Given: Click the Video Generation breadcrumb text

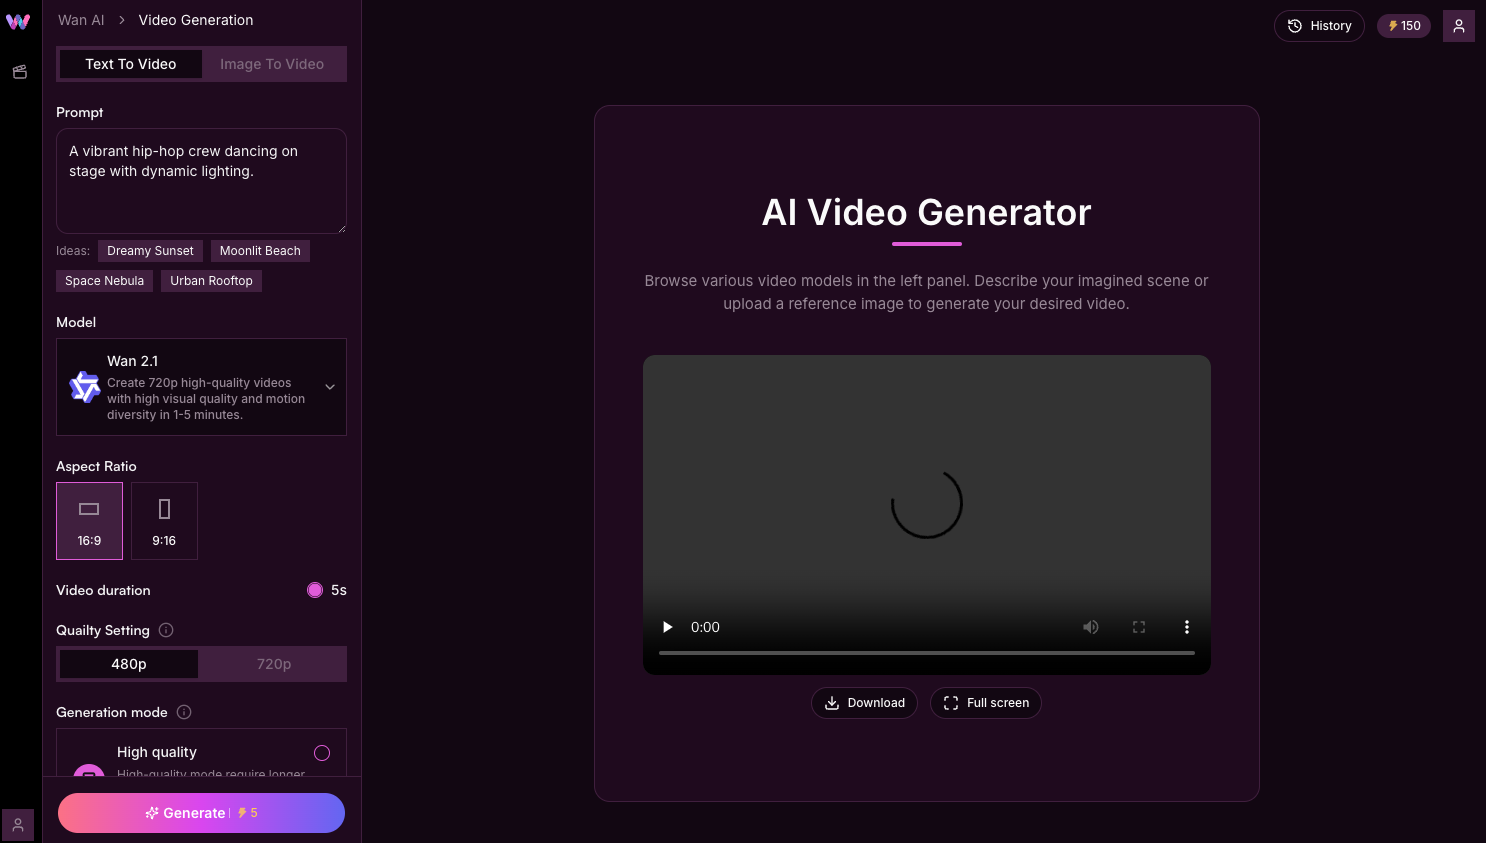Looking at the screenshot, I should [196, 20].
